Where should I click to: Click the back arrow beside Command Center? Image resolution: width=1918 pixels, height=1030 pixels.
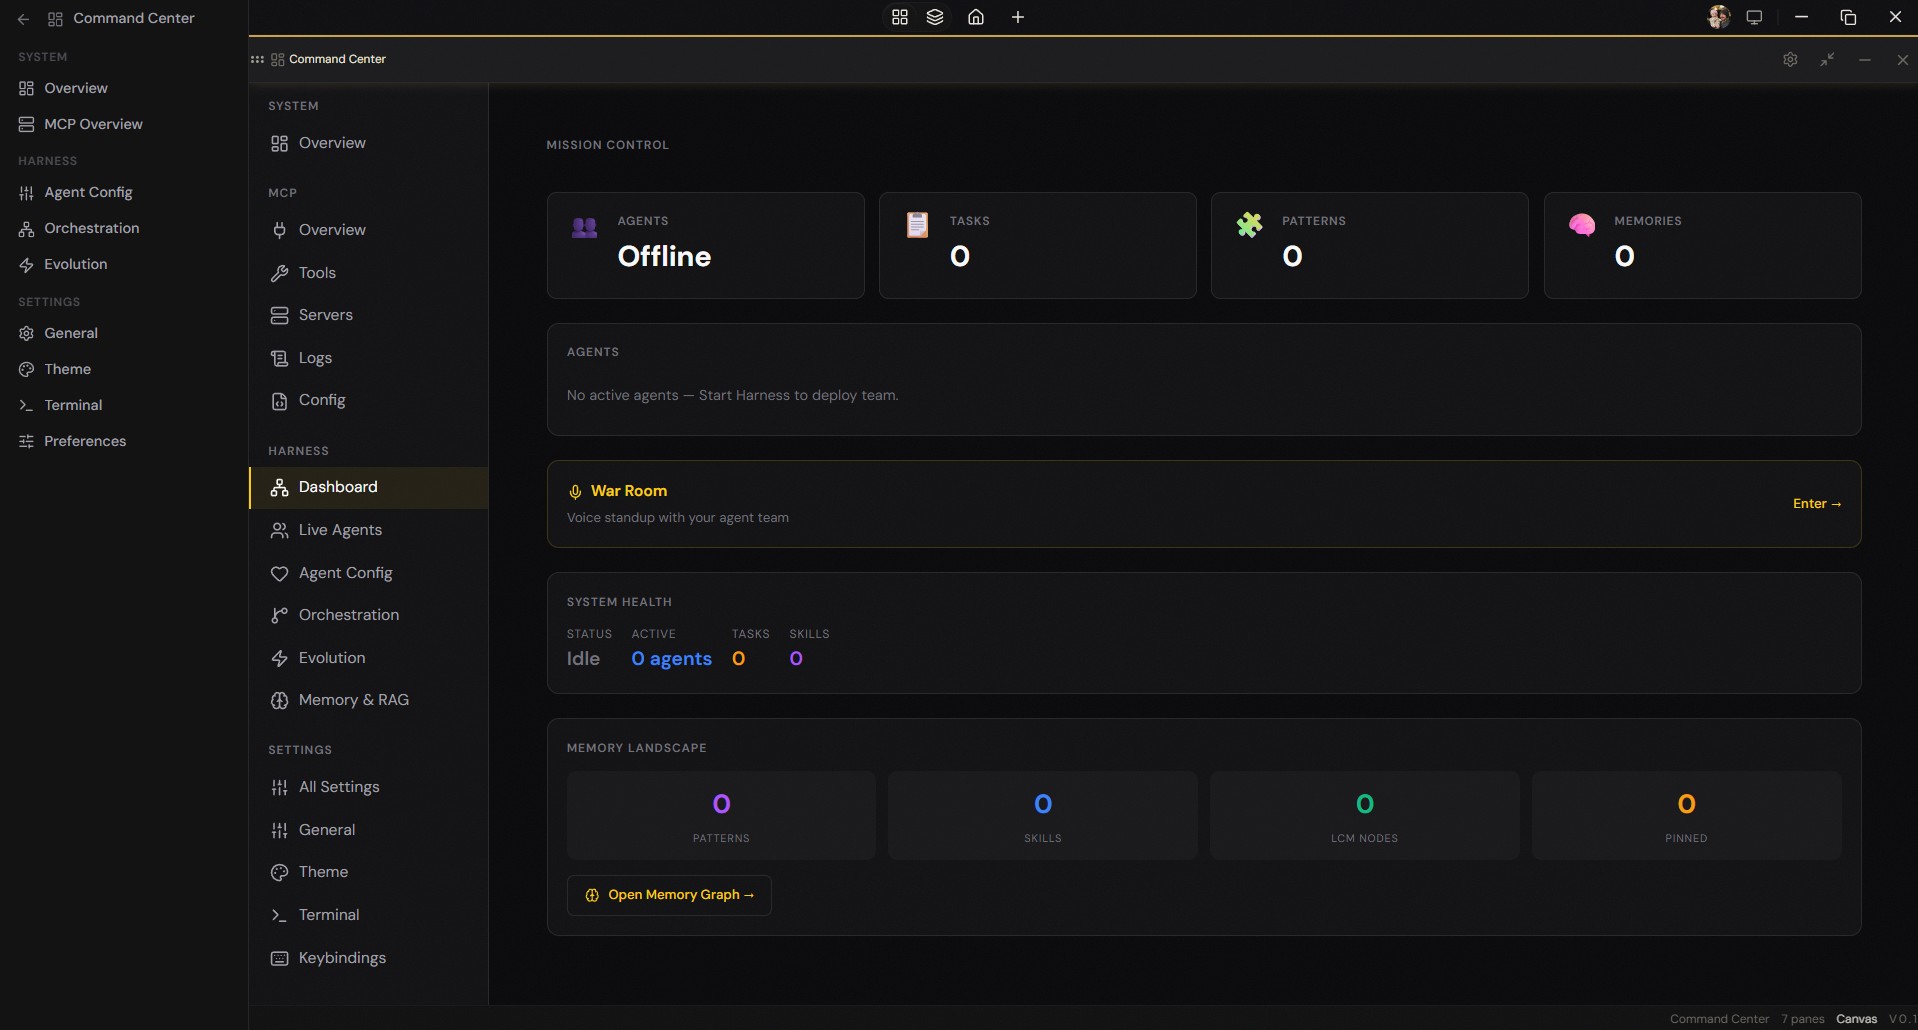click(24, 19)
